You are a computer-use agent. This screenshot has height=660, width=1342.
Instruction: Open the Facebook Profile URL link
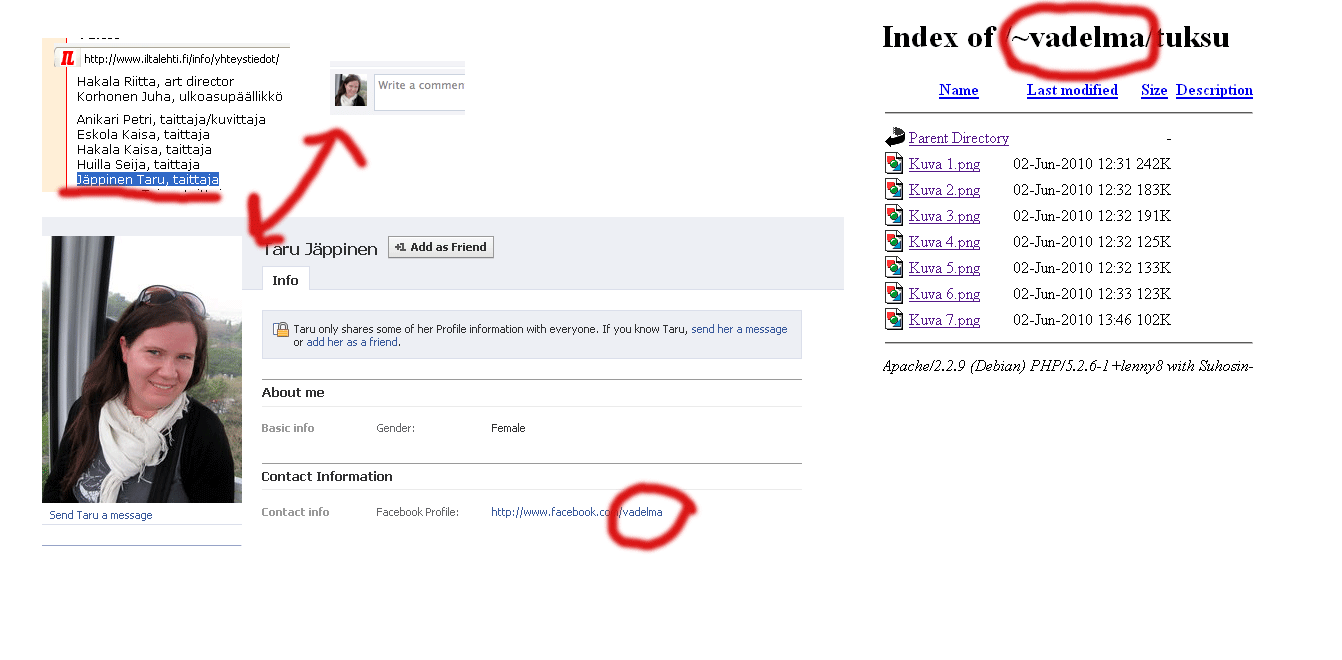coord(576,512)
